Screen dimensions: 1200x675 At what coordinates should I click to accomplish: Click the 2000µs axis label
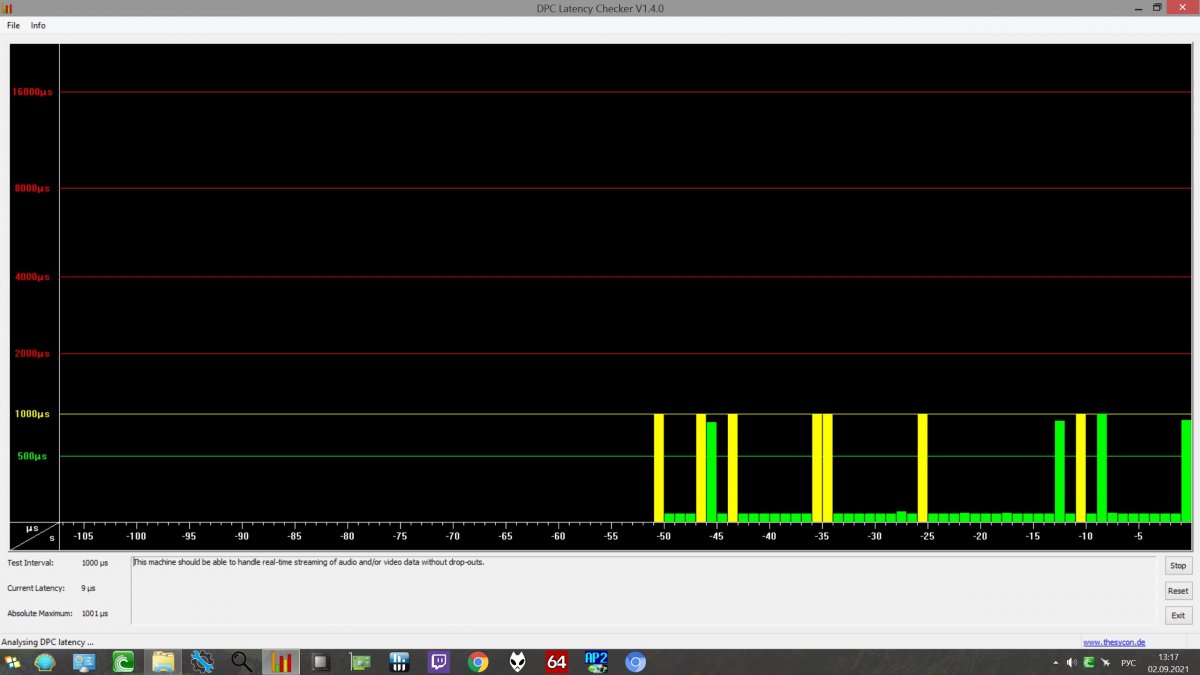pos(32,354)
